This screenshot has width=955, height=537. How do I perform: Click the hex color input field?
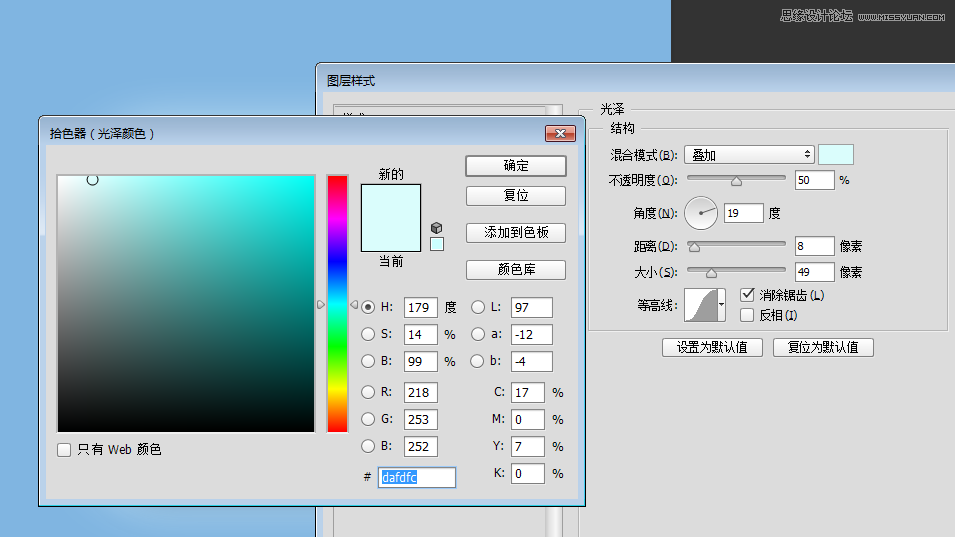click(x=417, y=478)
